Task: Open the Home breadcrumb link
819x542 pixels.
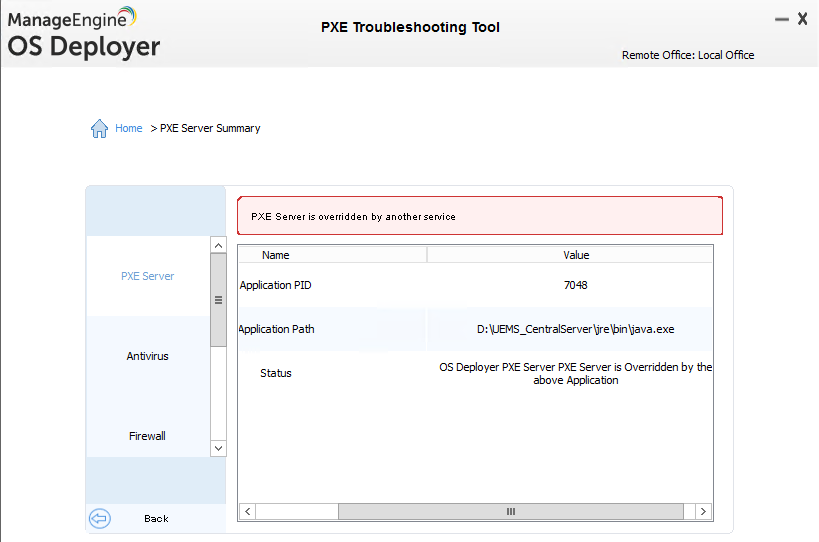Action: [128, 128]
